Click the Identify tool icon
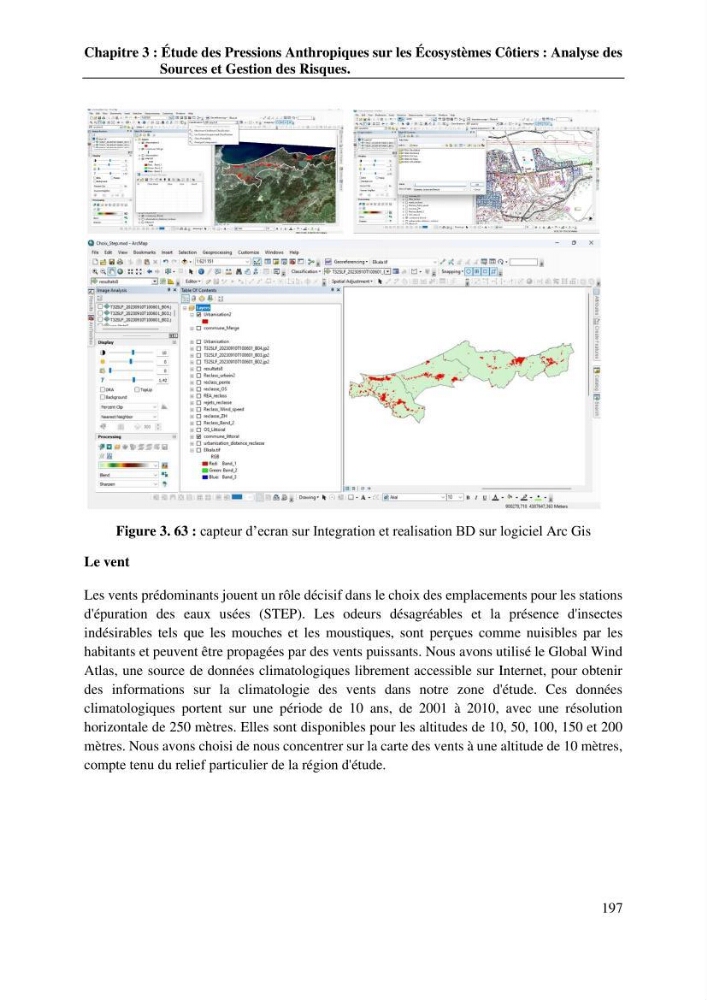 click(201, 272)
